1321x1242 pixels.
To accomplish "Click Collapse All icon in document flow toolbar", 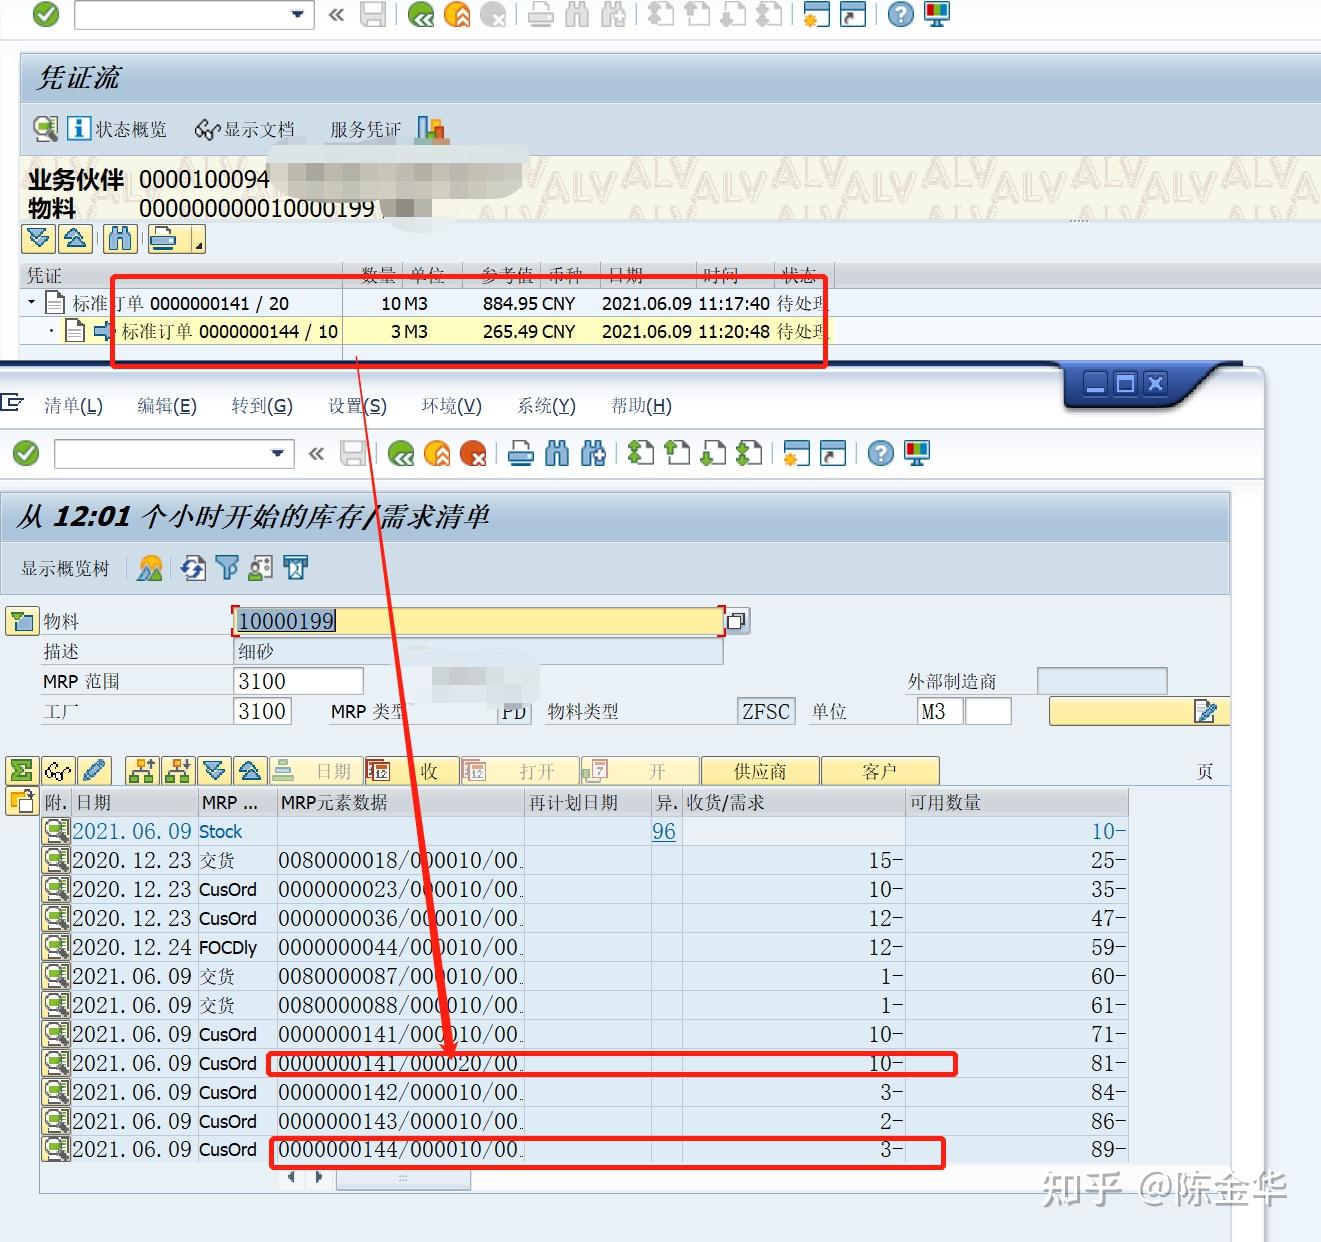I will (76, 239).
